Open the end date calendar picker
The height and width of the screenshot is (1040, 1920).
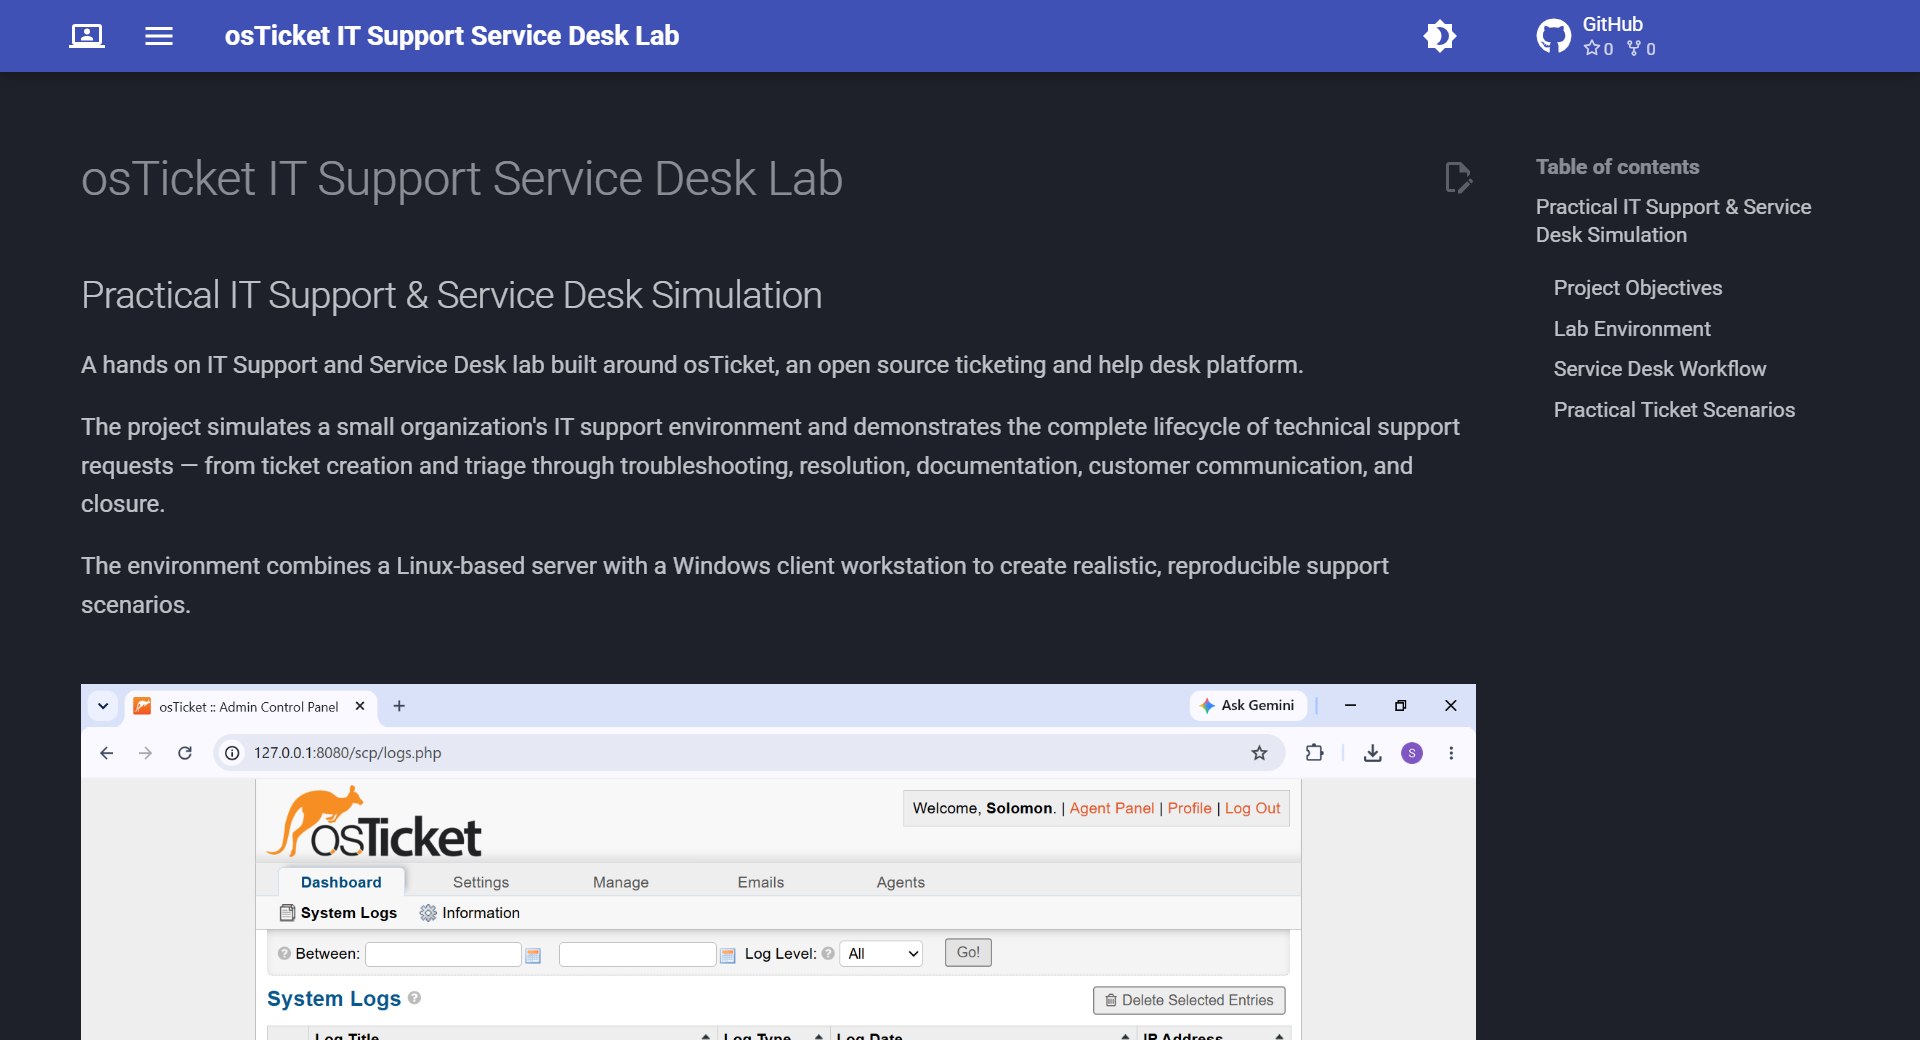coord(728,955)
